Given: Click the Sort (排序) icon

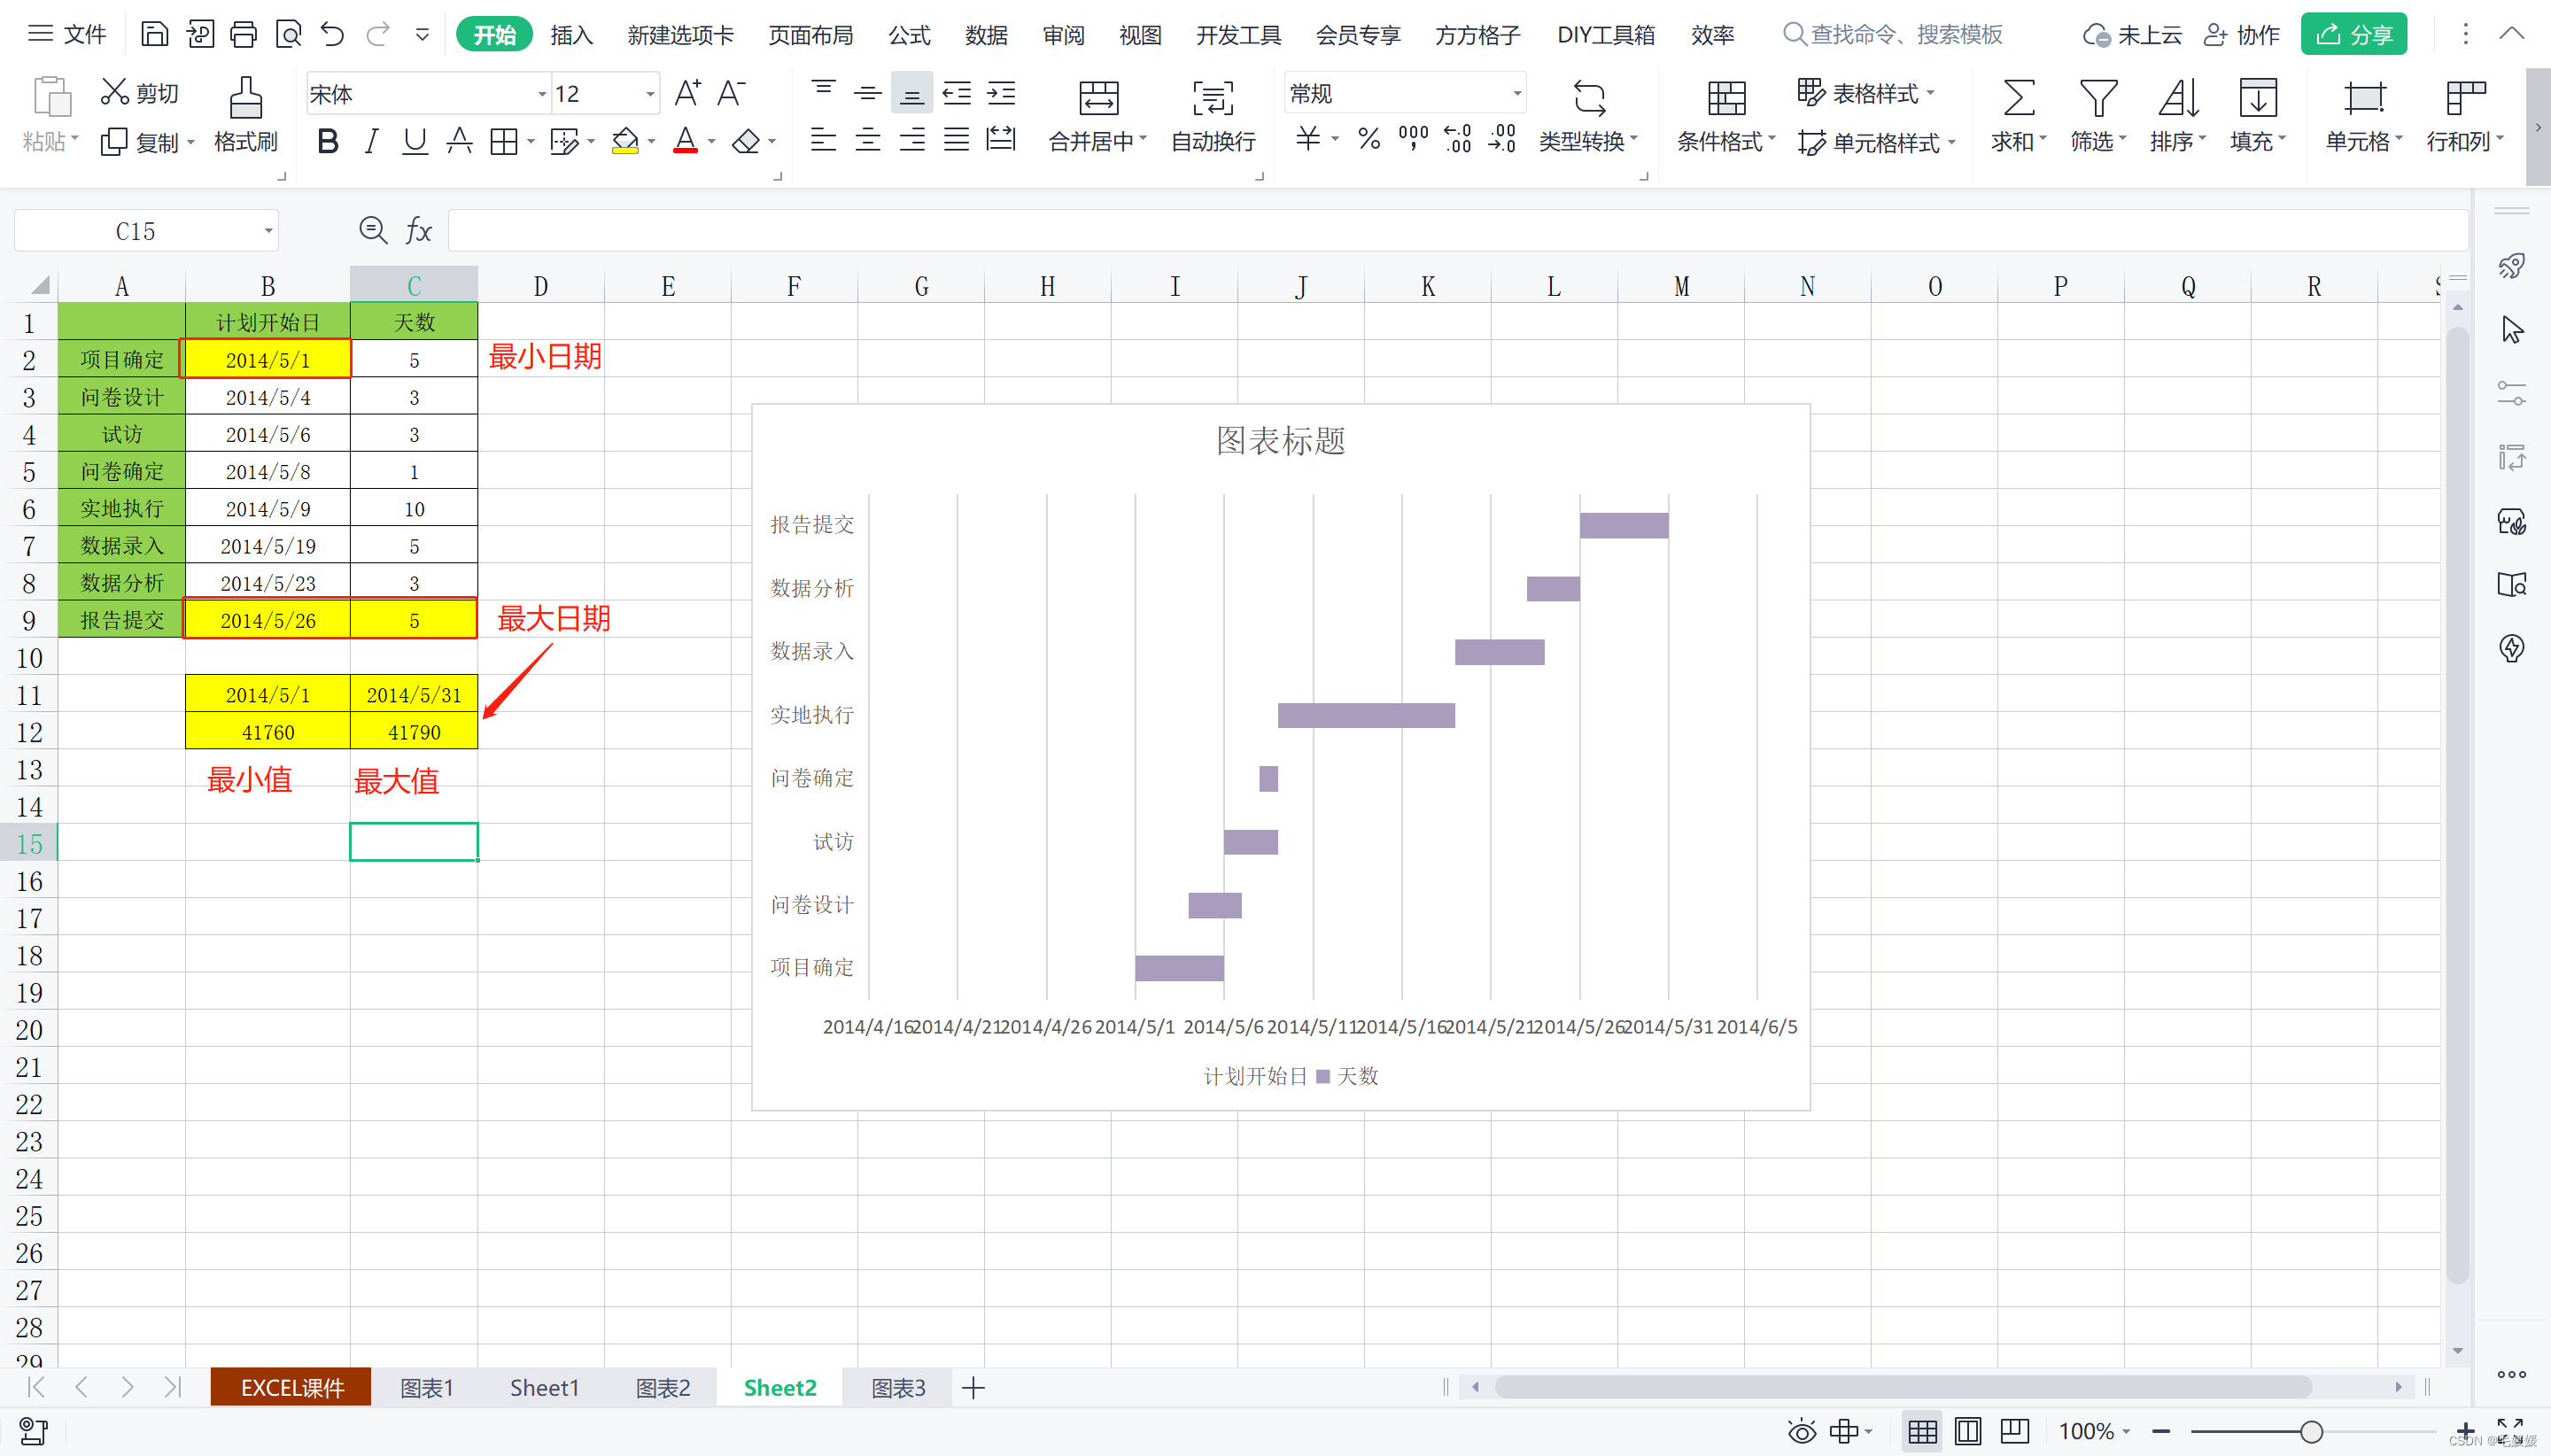Looking at the screenshot, I should tap(2177, 99).
